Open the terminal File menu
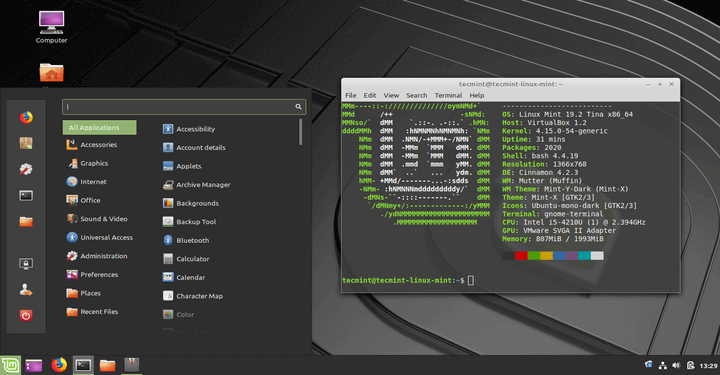Screen dimensions: 720x375 [x=351, y=95]
